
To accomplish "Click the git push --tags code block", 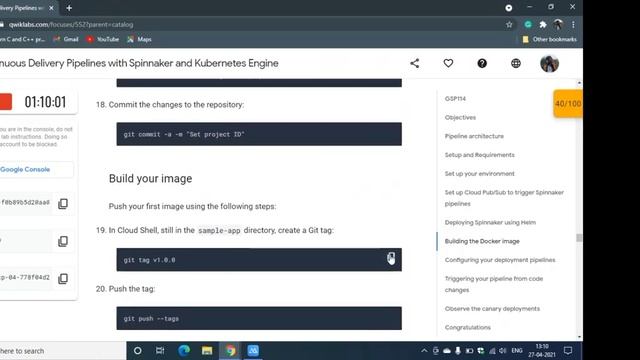I will click(259, 318).
